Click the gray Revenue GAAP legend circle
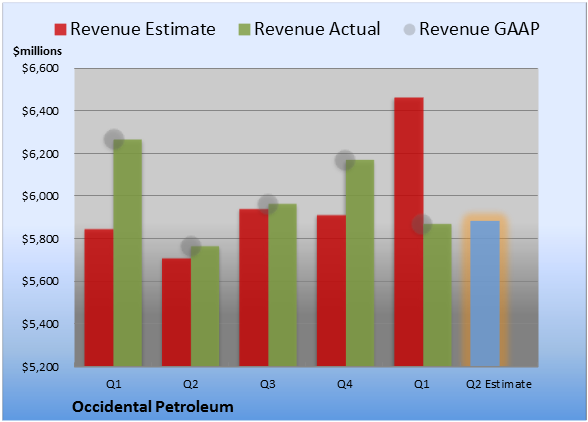The image size is (588, 422). pyautogui.click(x=410, y=29)
